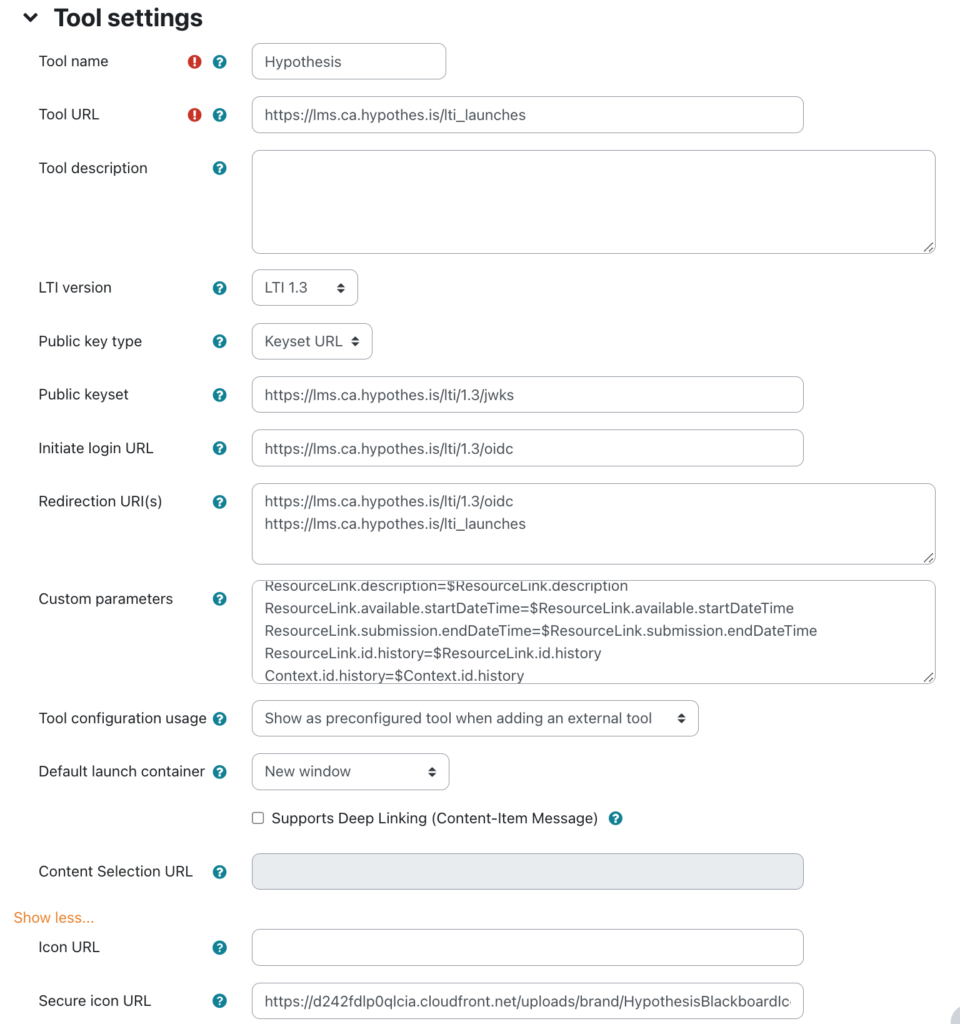Open help for the Tool name field
This screenshot has width=960, height=1024.
219,61
